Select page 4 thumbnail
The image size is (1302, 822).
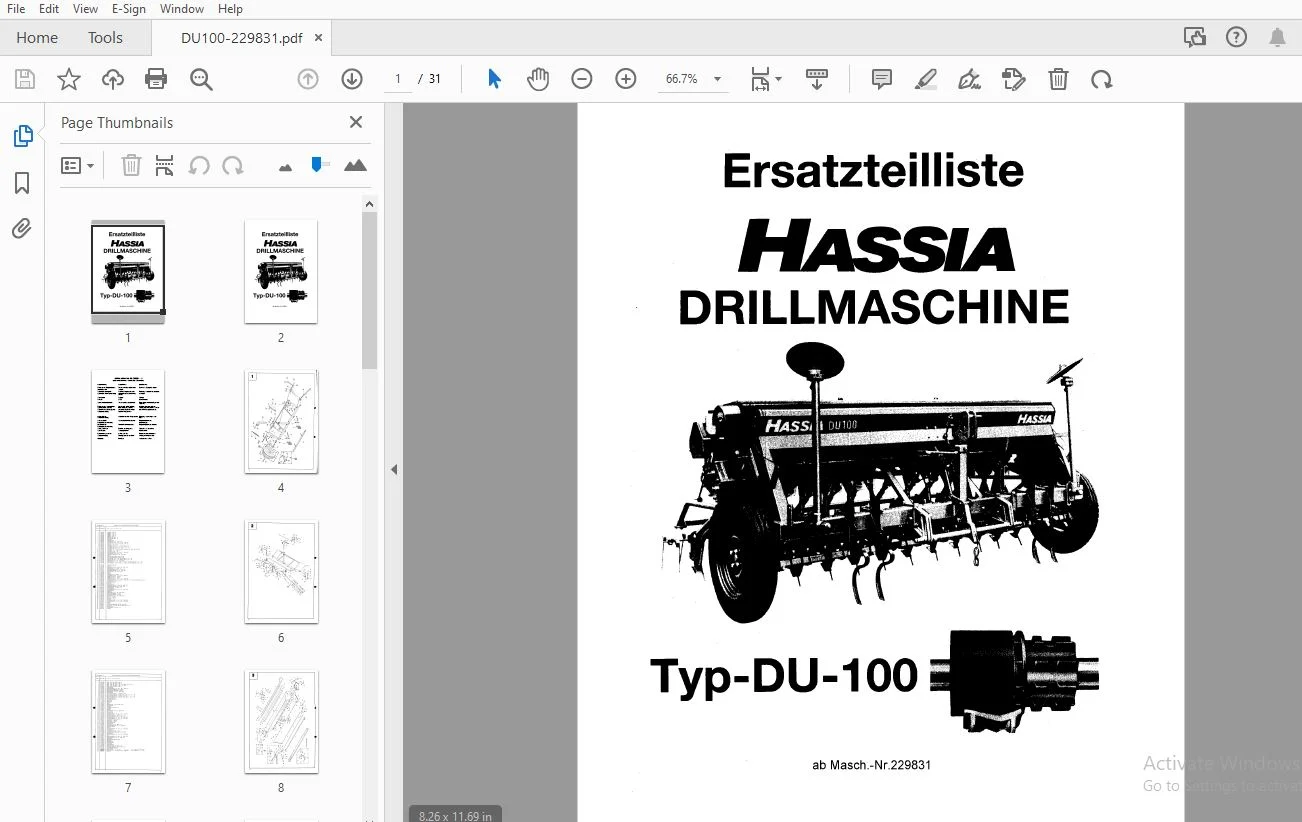[281, 421]
